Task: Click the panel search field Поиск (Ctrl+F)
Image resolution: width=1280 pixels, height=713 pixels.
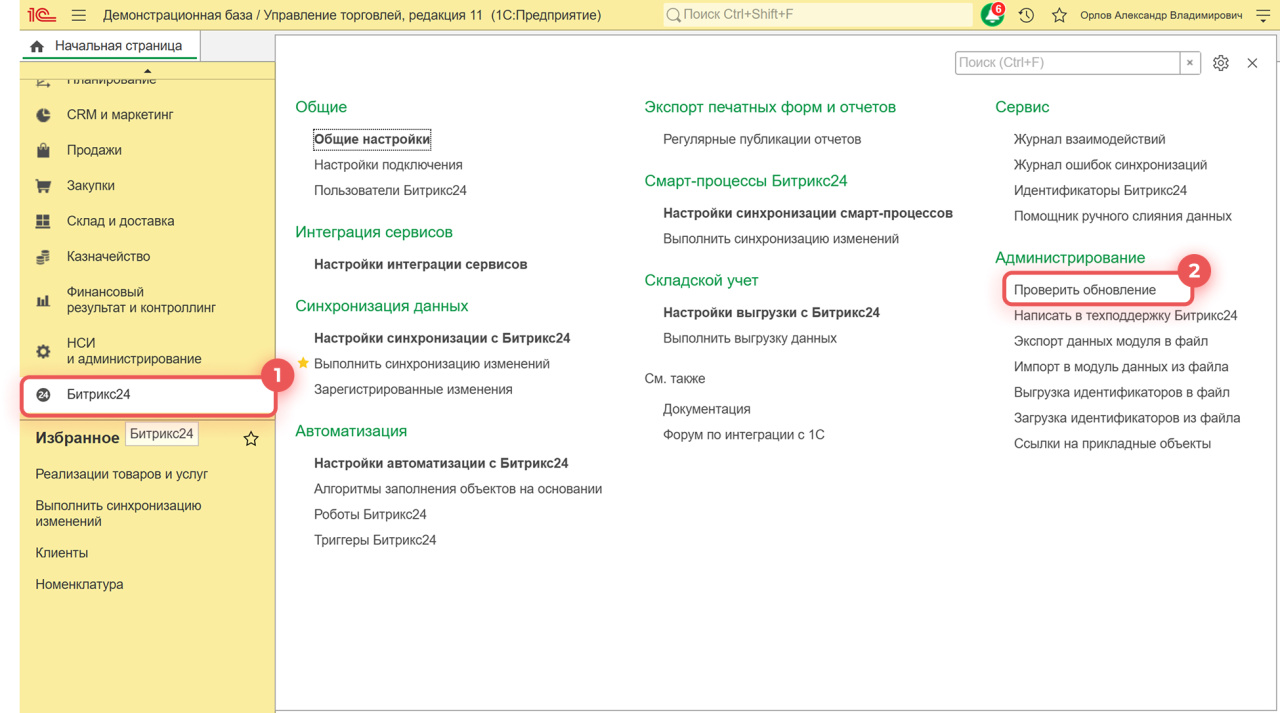Action: pos(1067,63)
